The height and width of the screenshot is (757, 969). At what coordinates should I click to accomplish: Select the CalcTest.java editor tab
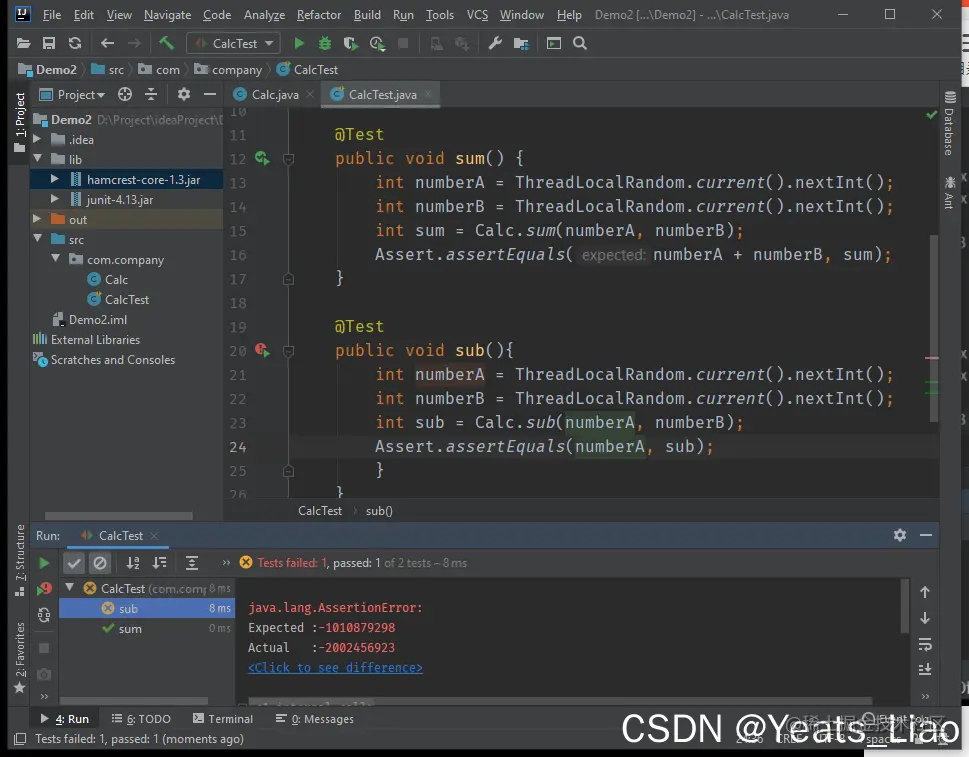coord(381,95)
